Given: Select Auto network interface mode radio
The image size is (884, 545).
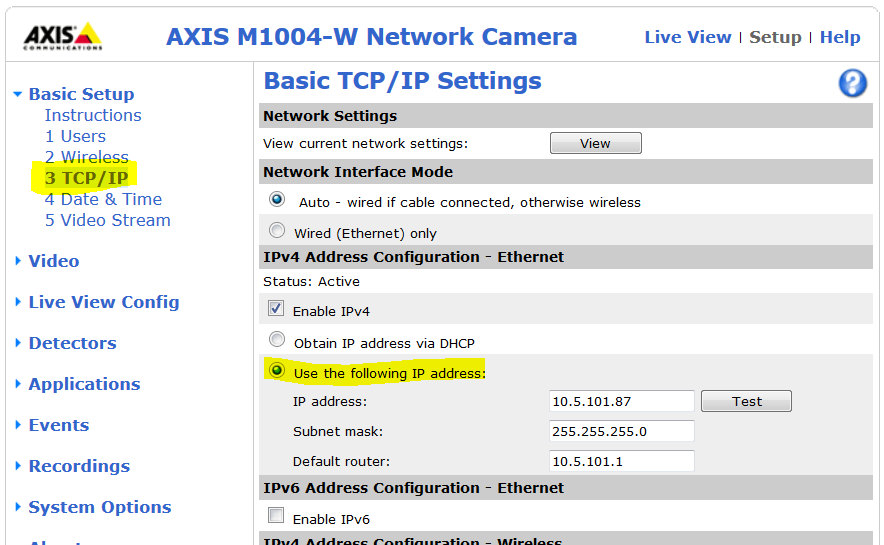Looking at the screenshot, I should coord(277,200).
